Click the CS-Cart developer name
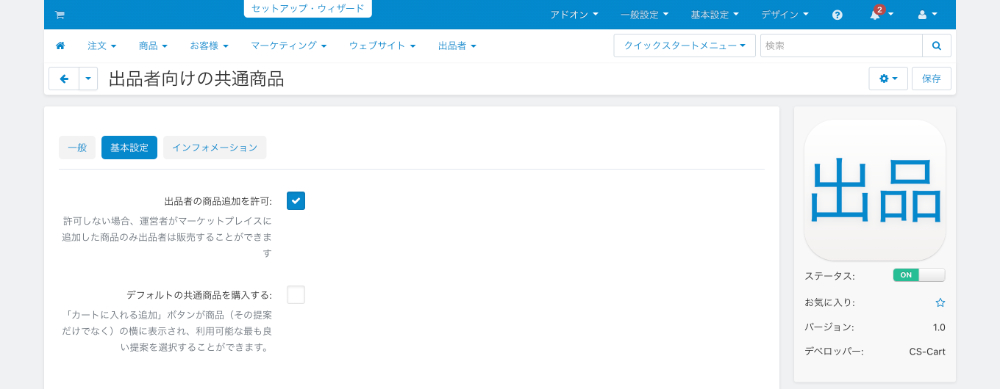Image resolution: width=1000 pixels, height=389 pixels. tap(927, 352)
